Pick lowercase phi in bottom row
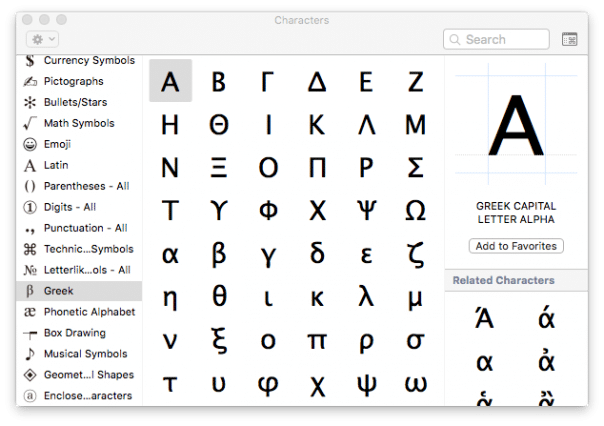The height and width of the screenshot is (426, 604). click(x=268, y=385)
